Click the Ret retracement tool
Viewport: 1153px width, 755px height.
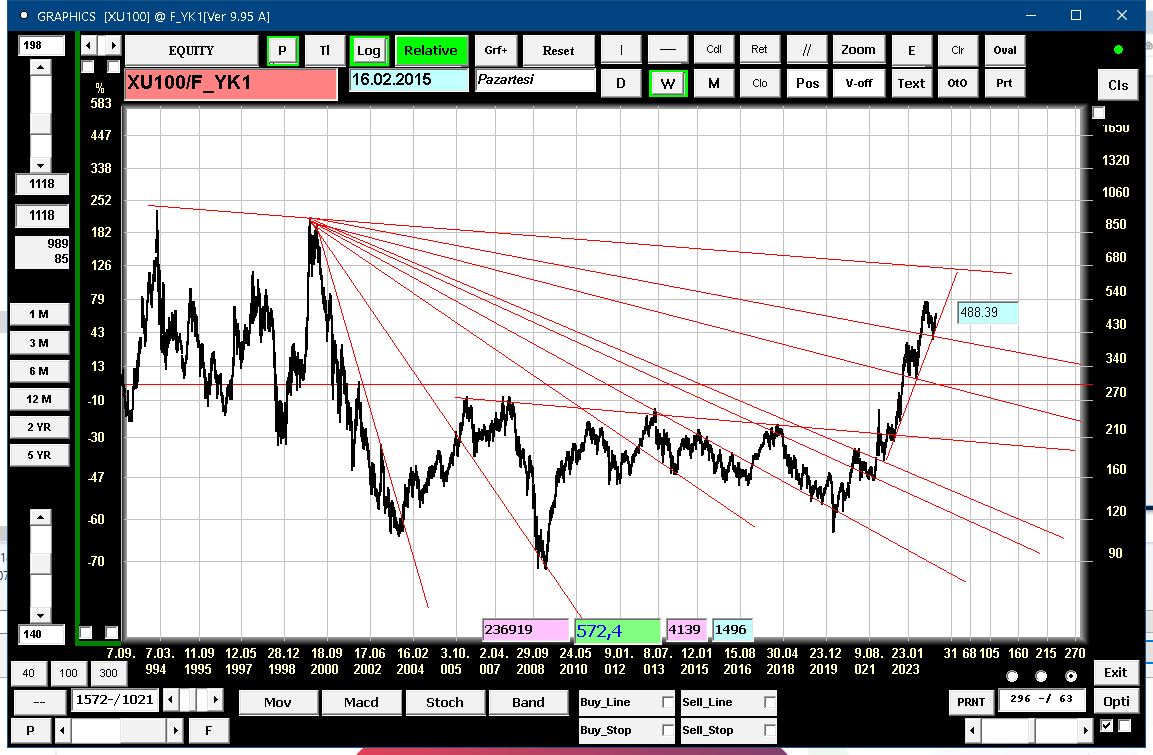click(760, 50)
